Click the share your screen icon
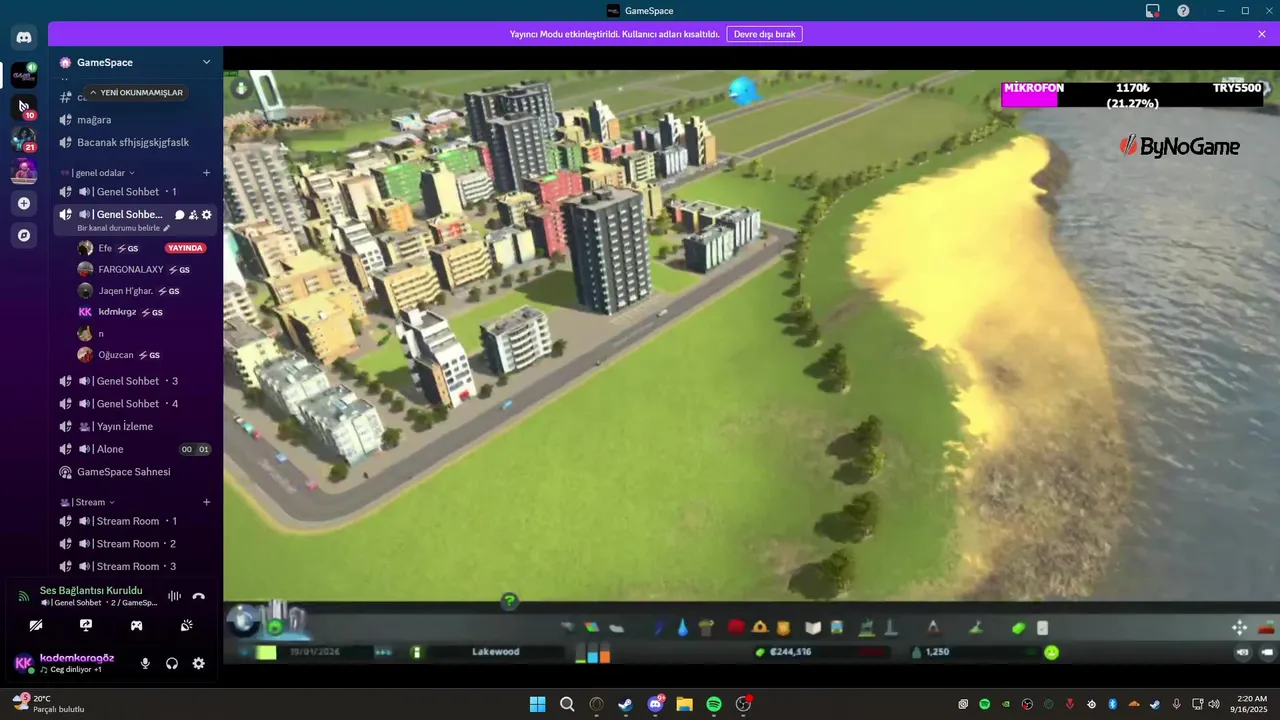Screen dimensions: 1280x720 [x=86, y=625]
